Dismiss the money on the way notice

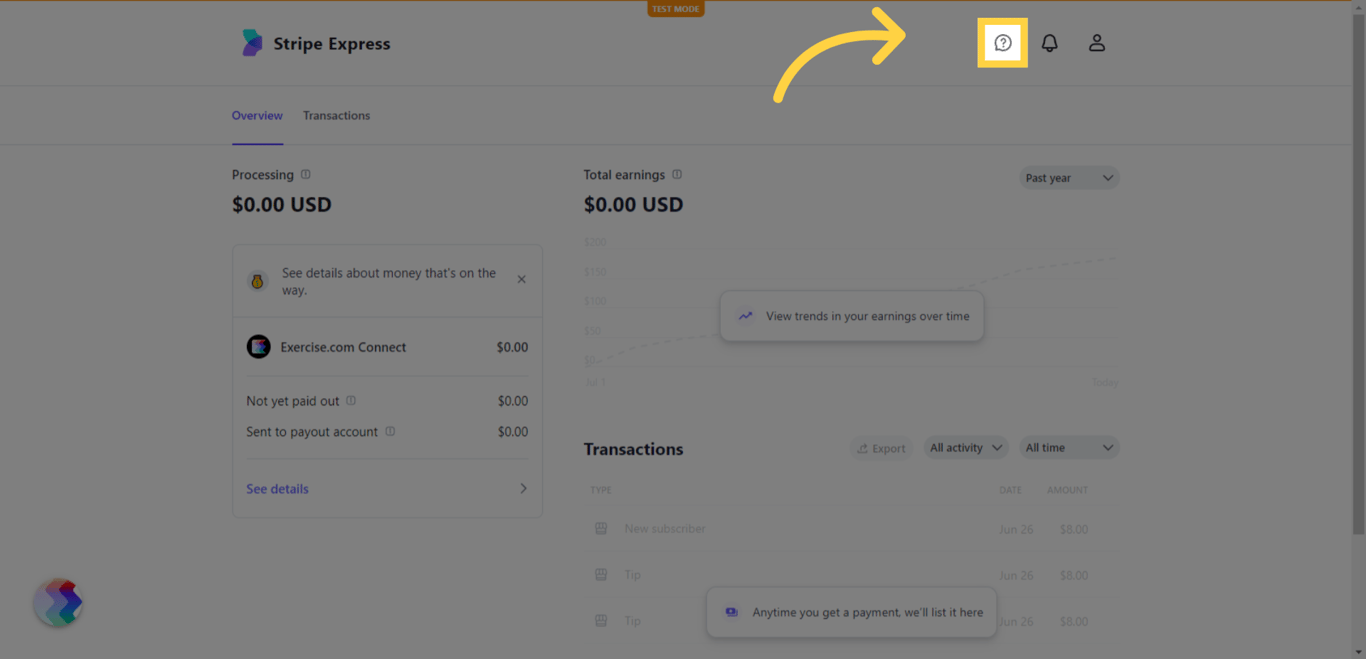(x=521, y=280)
